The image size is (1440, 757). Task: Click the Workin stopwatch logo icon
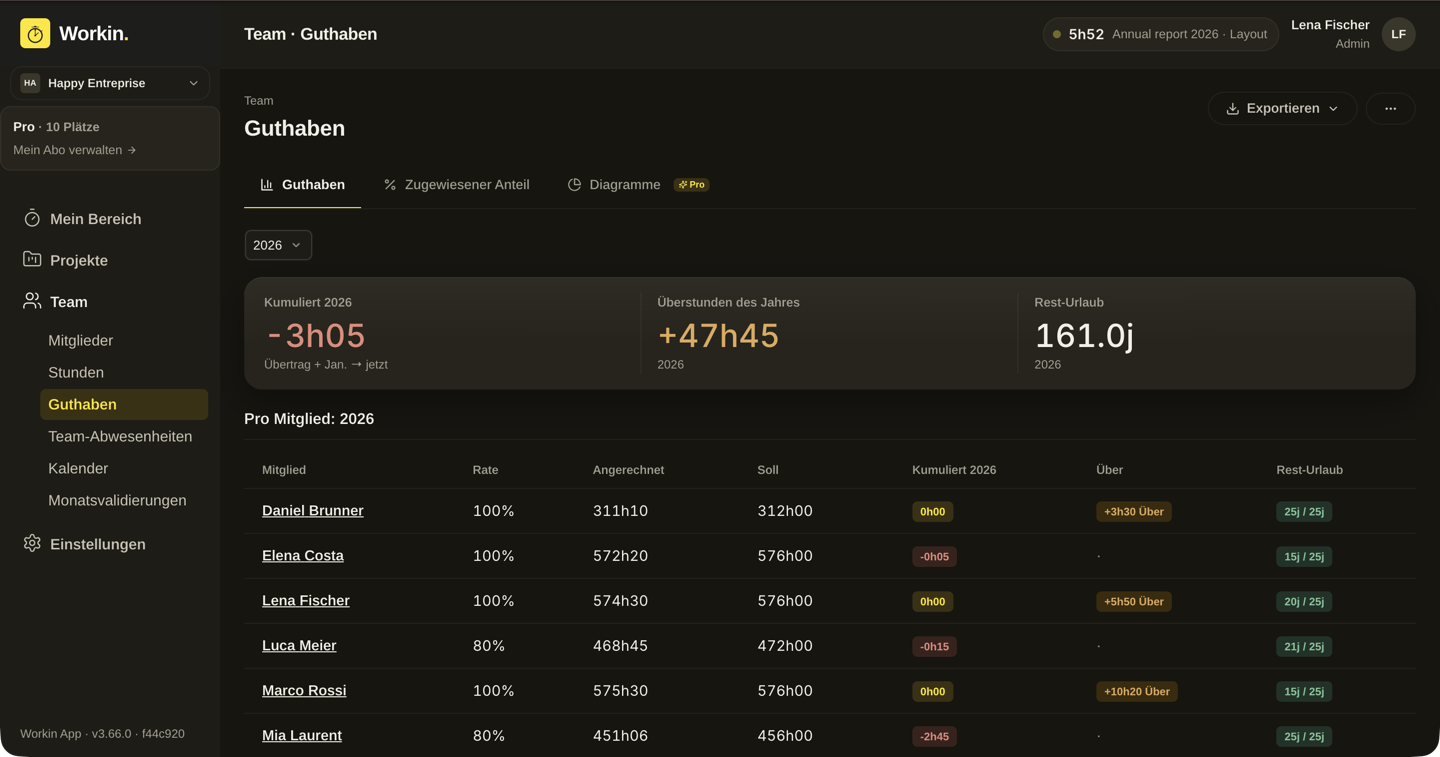pos(35,34)
